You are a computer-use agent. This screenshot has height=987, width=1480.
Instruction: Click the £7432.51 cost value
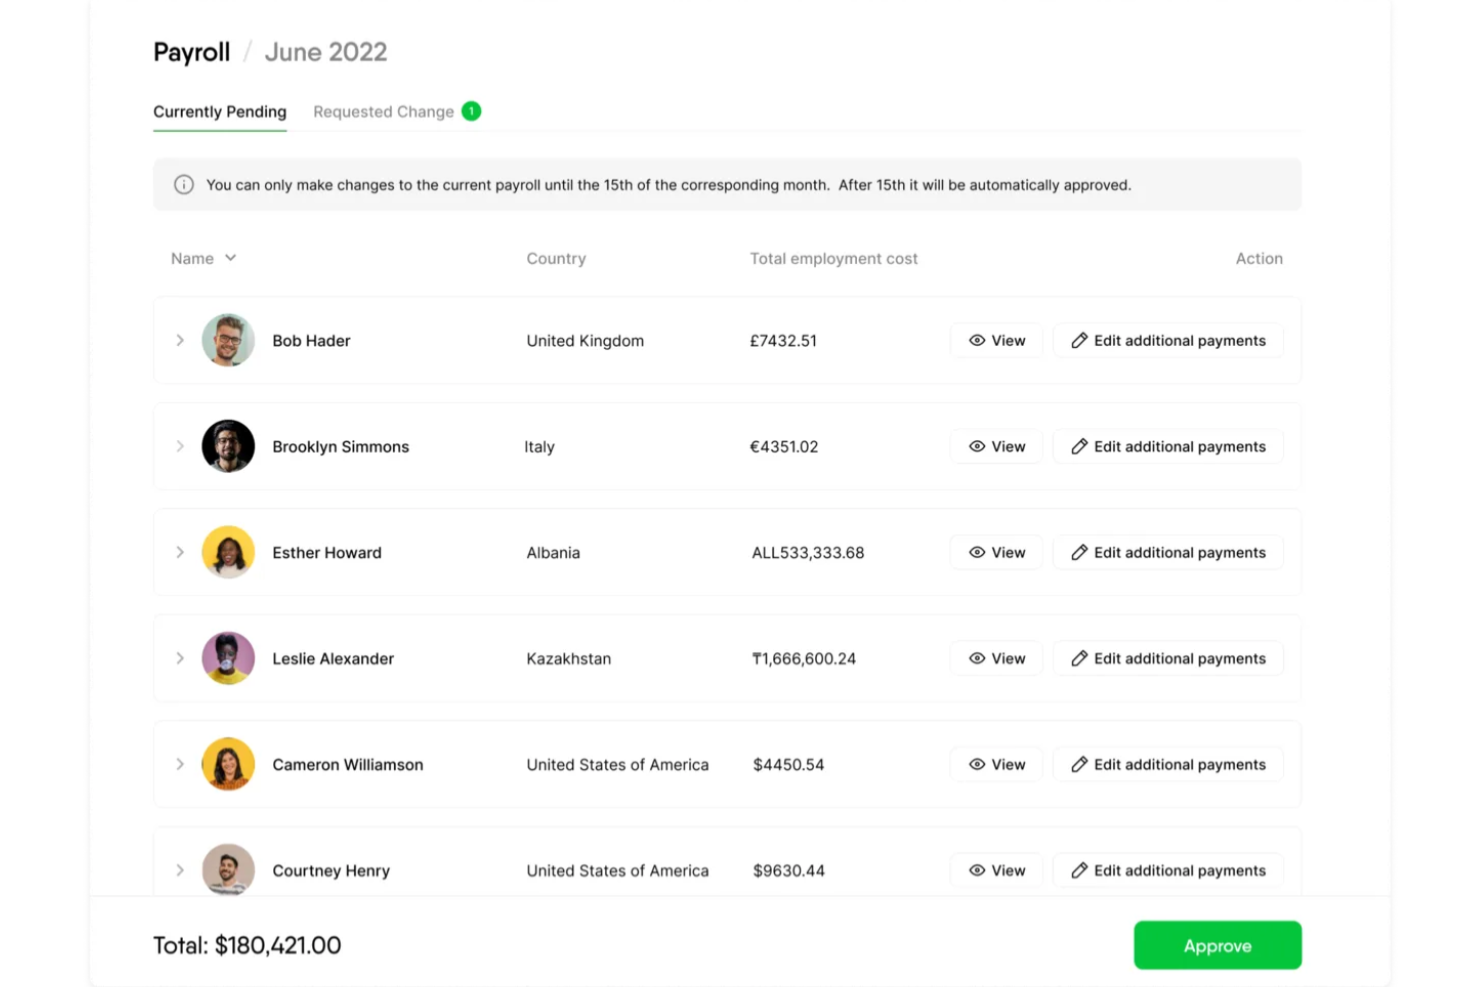pos(784,341)
